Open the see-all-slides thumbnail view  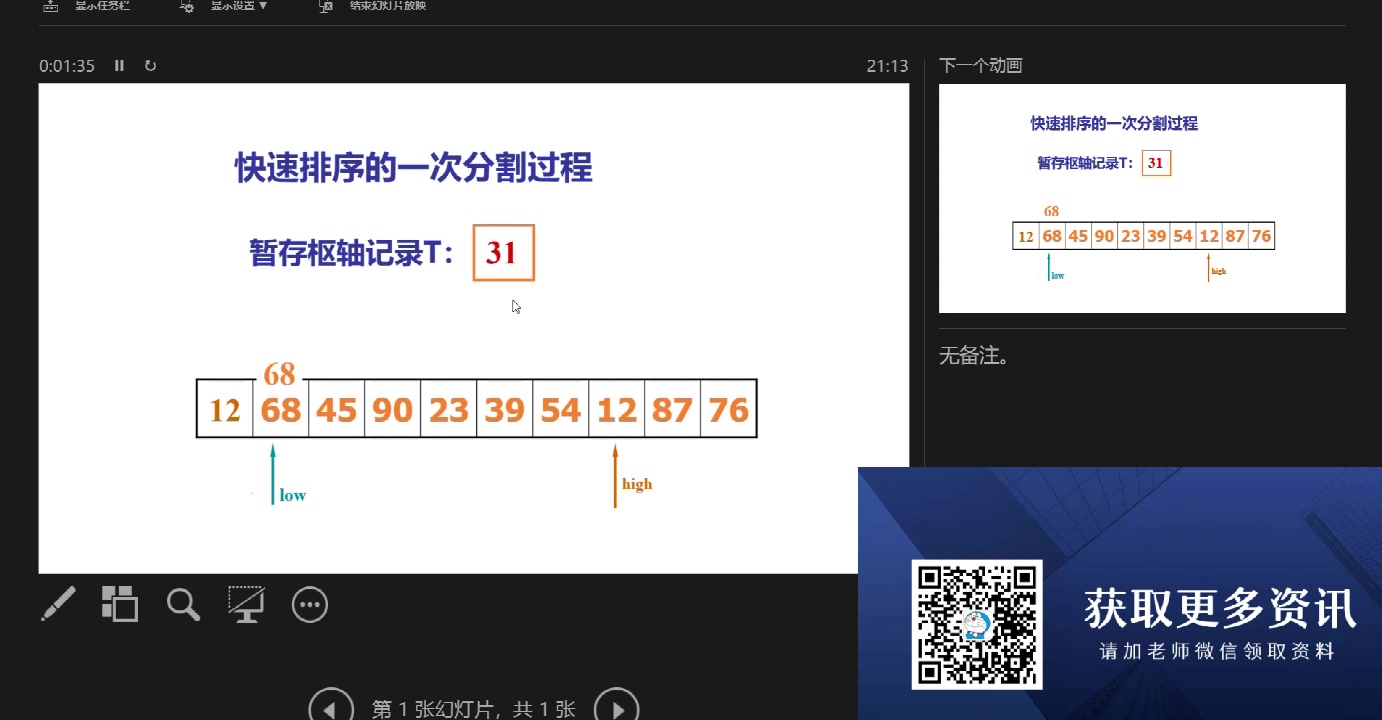[x=120, y=604]
